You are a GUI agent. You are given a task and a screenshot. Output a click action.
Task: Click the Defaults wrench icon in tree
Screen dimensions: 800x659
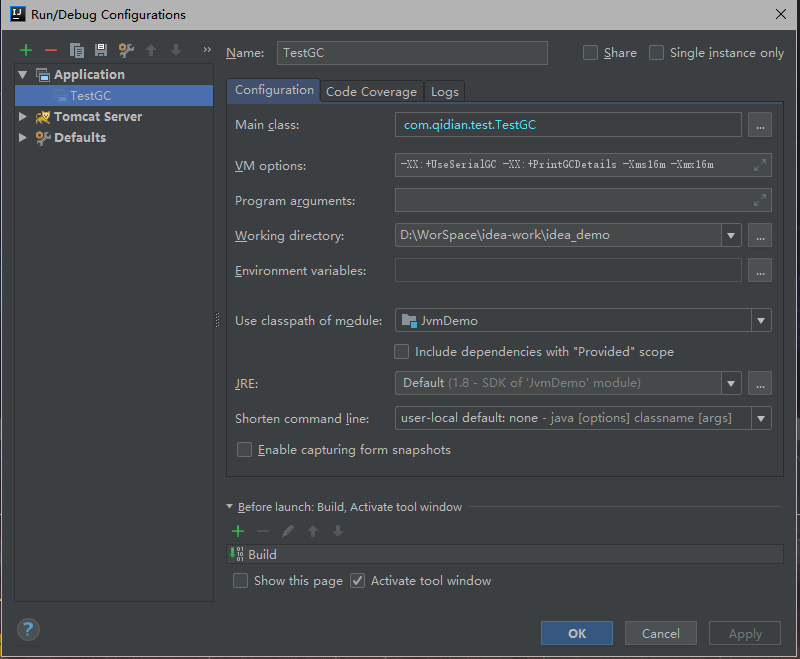[x=43, y=138]
